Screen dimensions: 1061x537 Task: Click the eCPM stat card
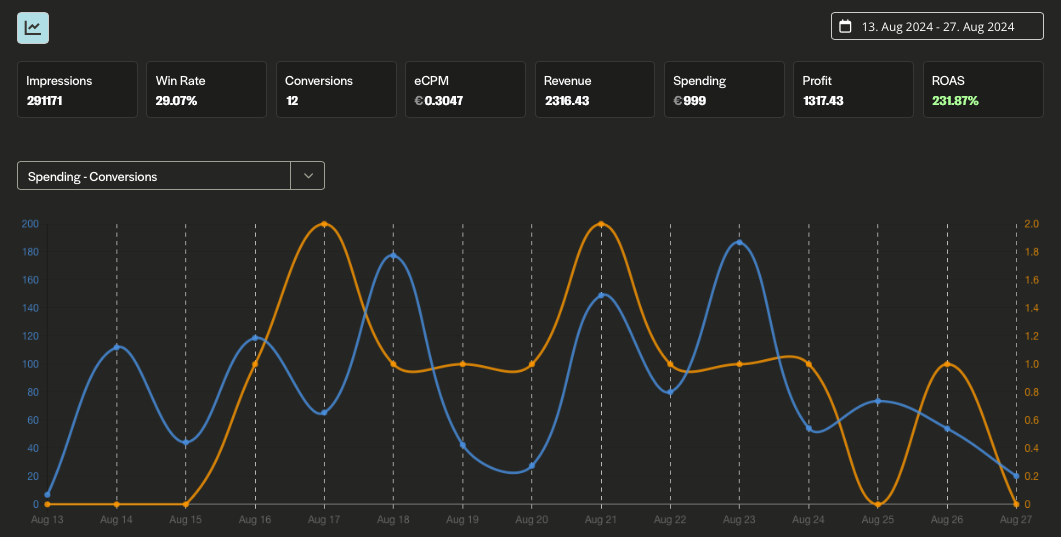[465, 90]
